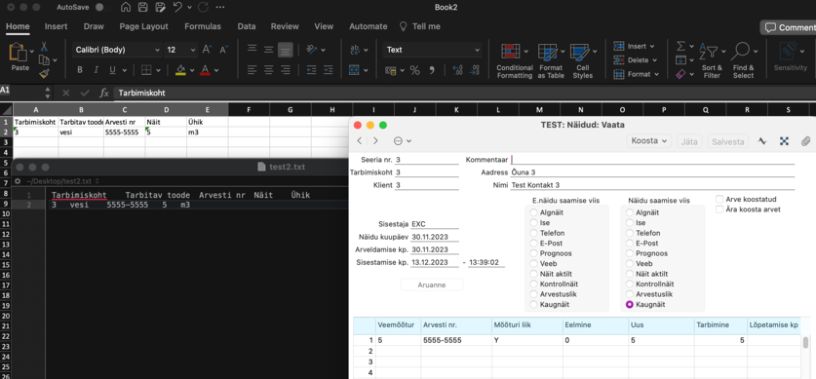The height and width of the screenshot is (379, 816).
Task: Open the Paste options arrow
Action: 32,52
